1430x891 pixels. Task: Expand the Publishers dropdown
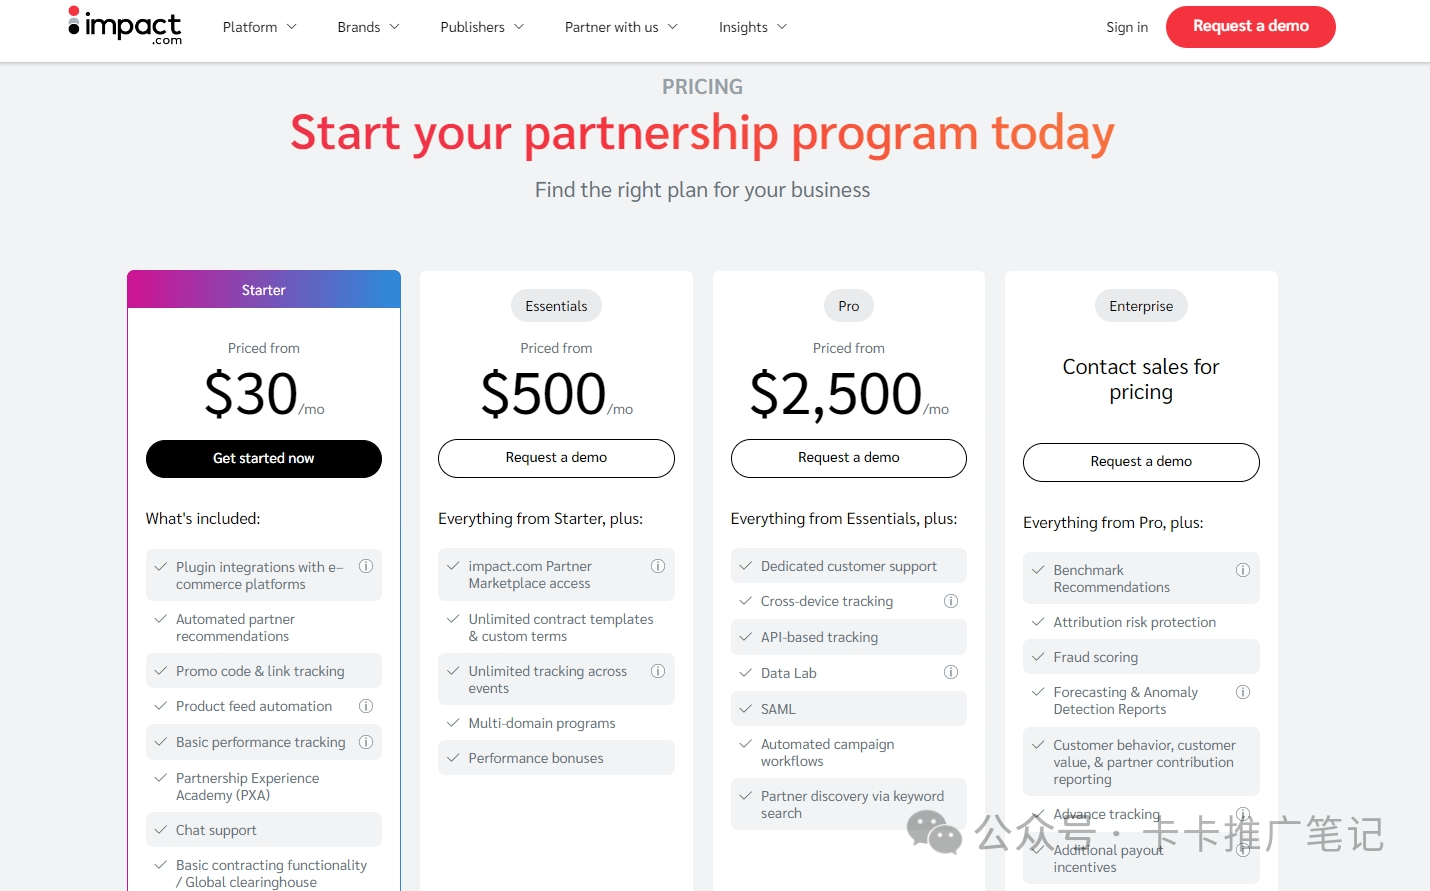(482, 27)
